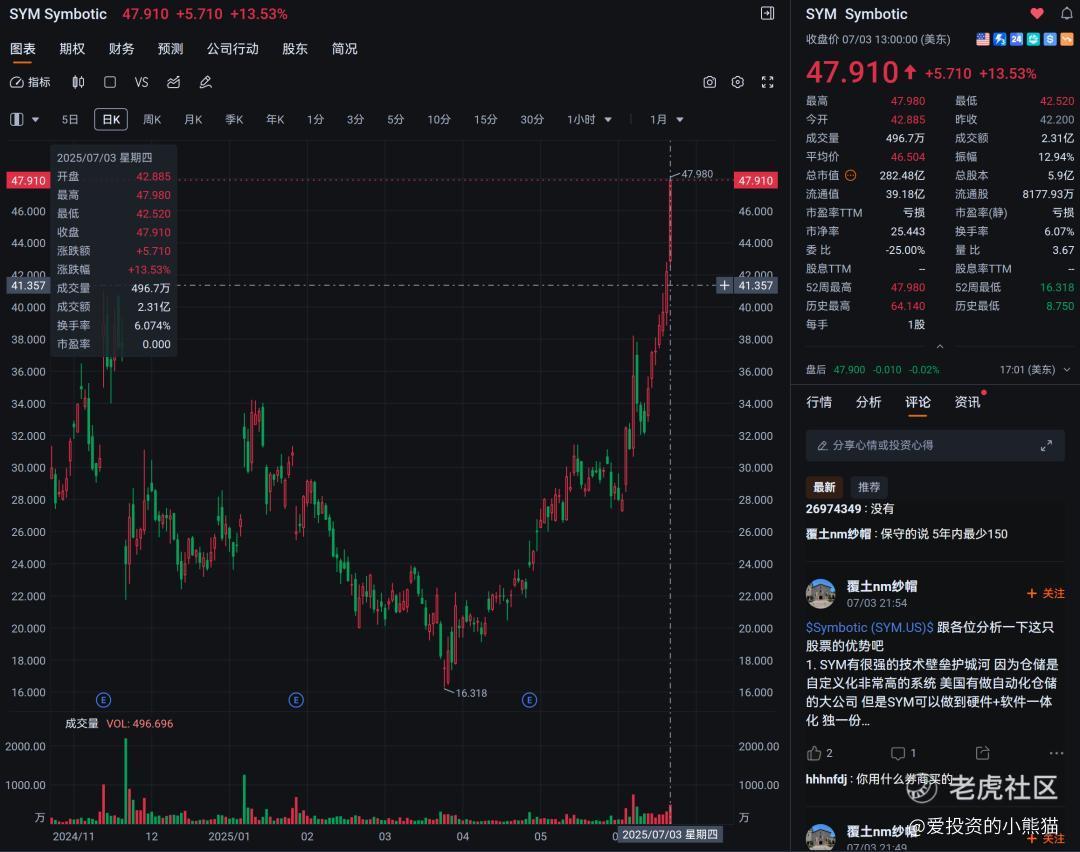Select 30分 chart interval
The width and height of the screenshot is (1080, 852).
point(532,119)
